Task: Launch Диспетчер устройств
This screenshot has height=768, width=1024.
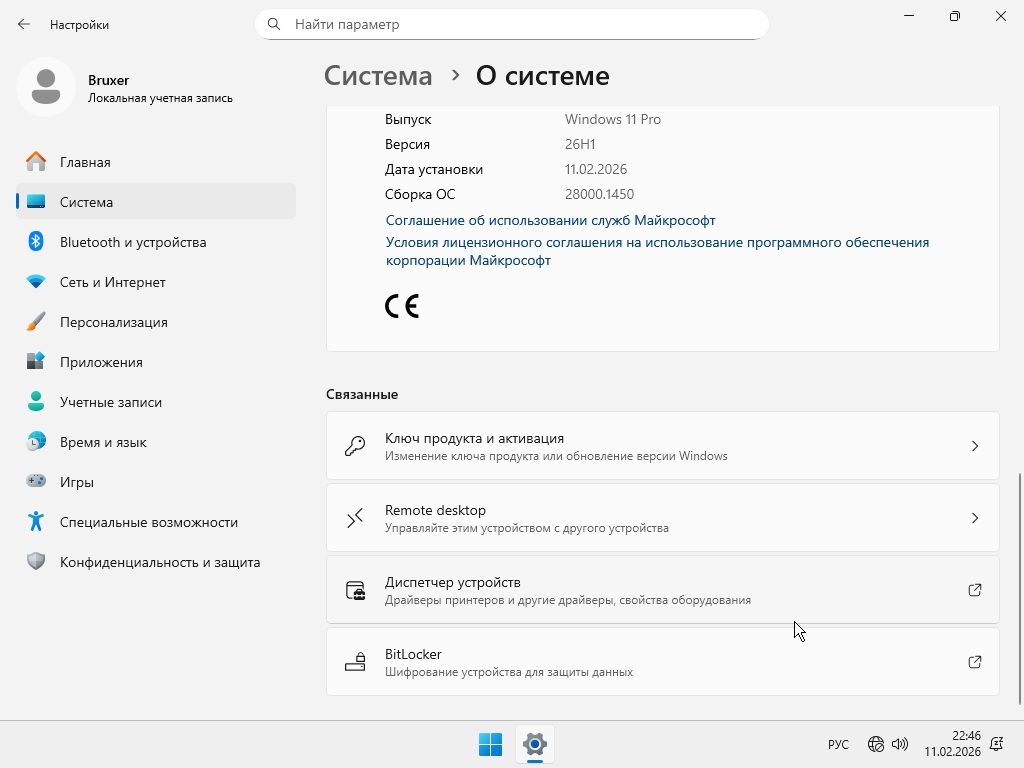Action: tap(663, 590)
